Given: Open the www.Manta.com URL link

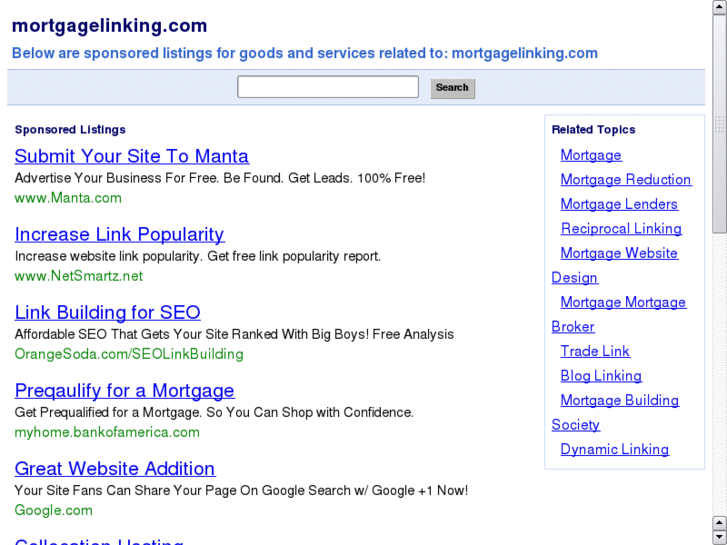Looking at the screenshot, I should click(68, 198).
